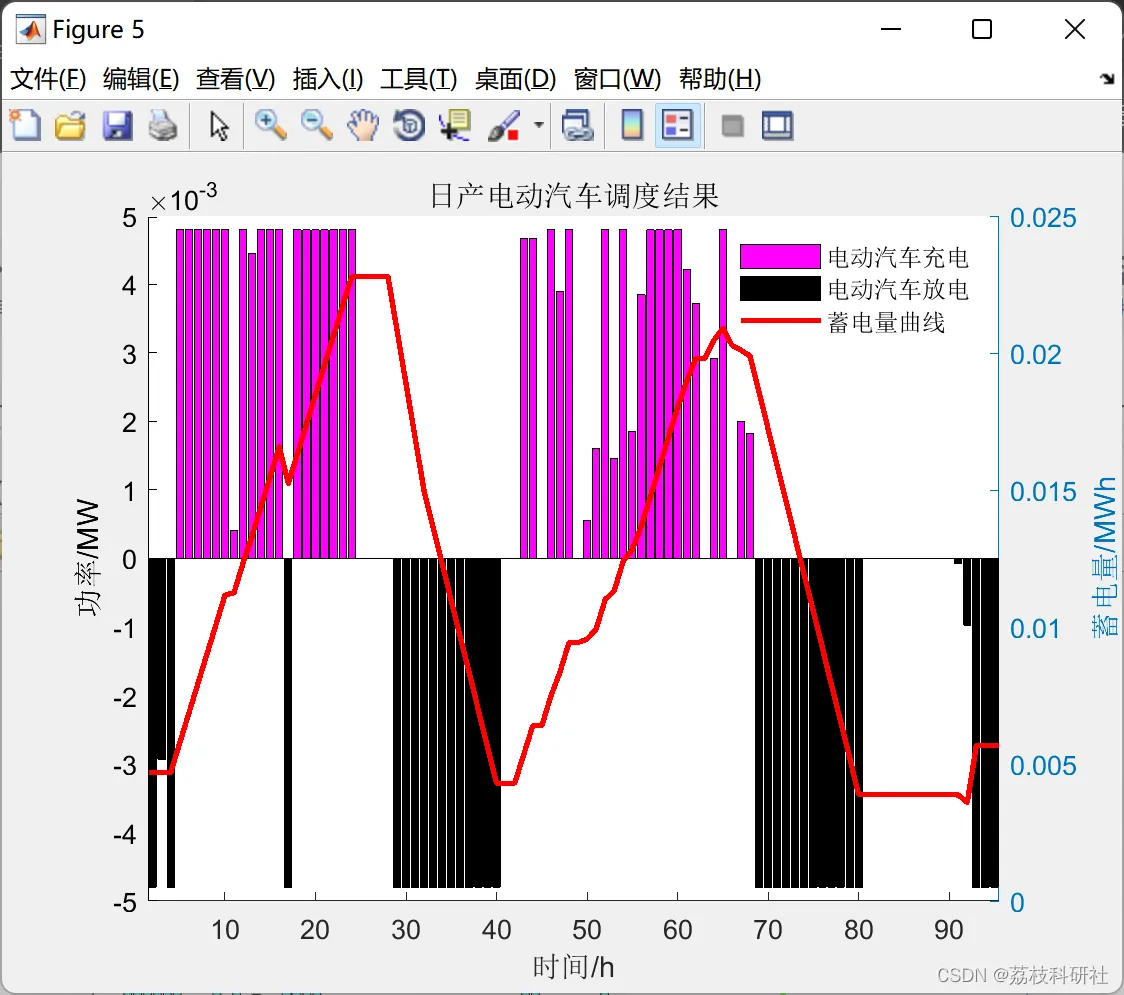The height and width of the screenshot is (995, 1124).
Task: Click the New Figure icon
Action: (x=25, y=125)
